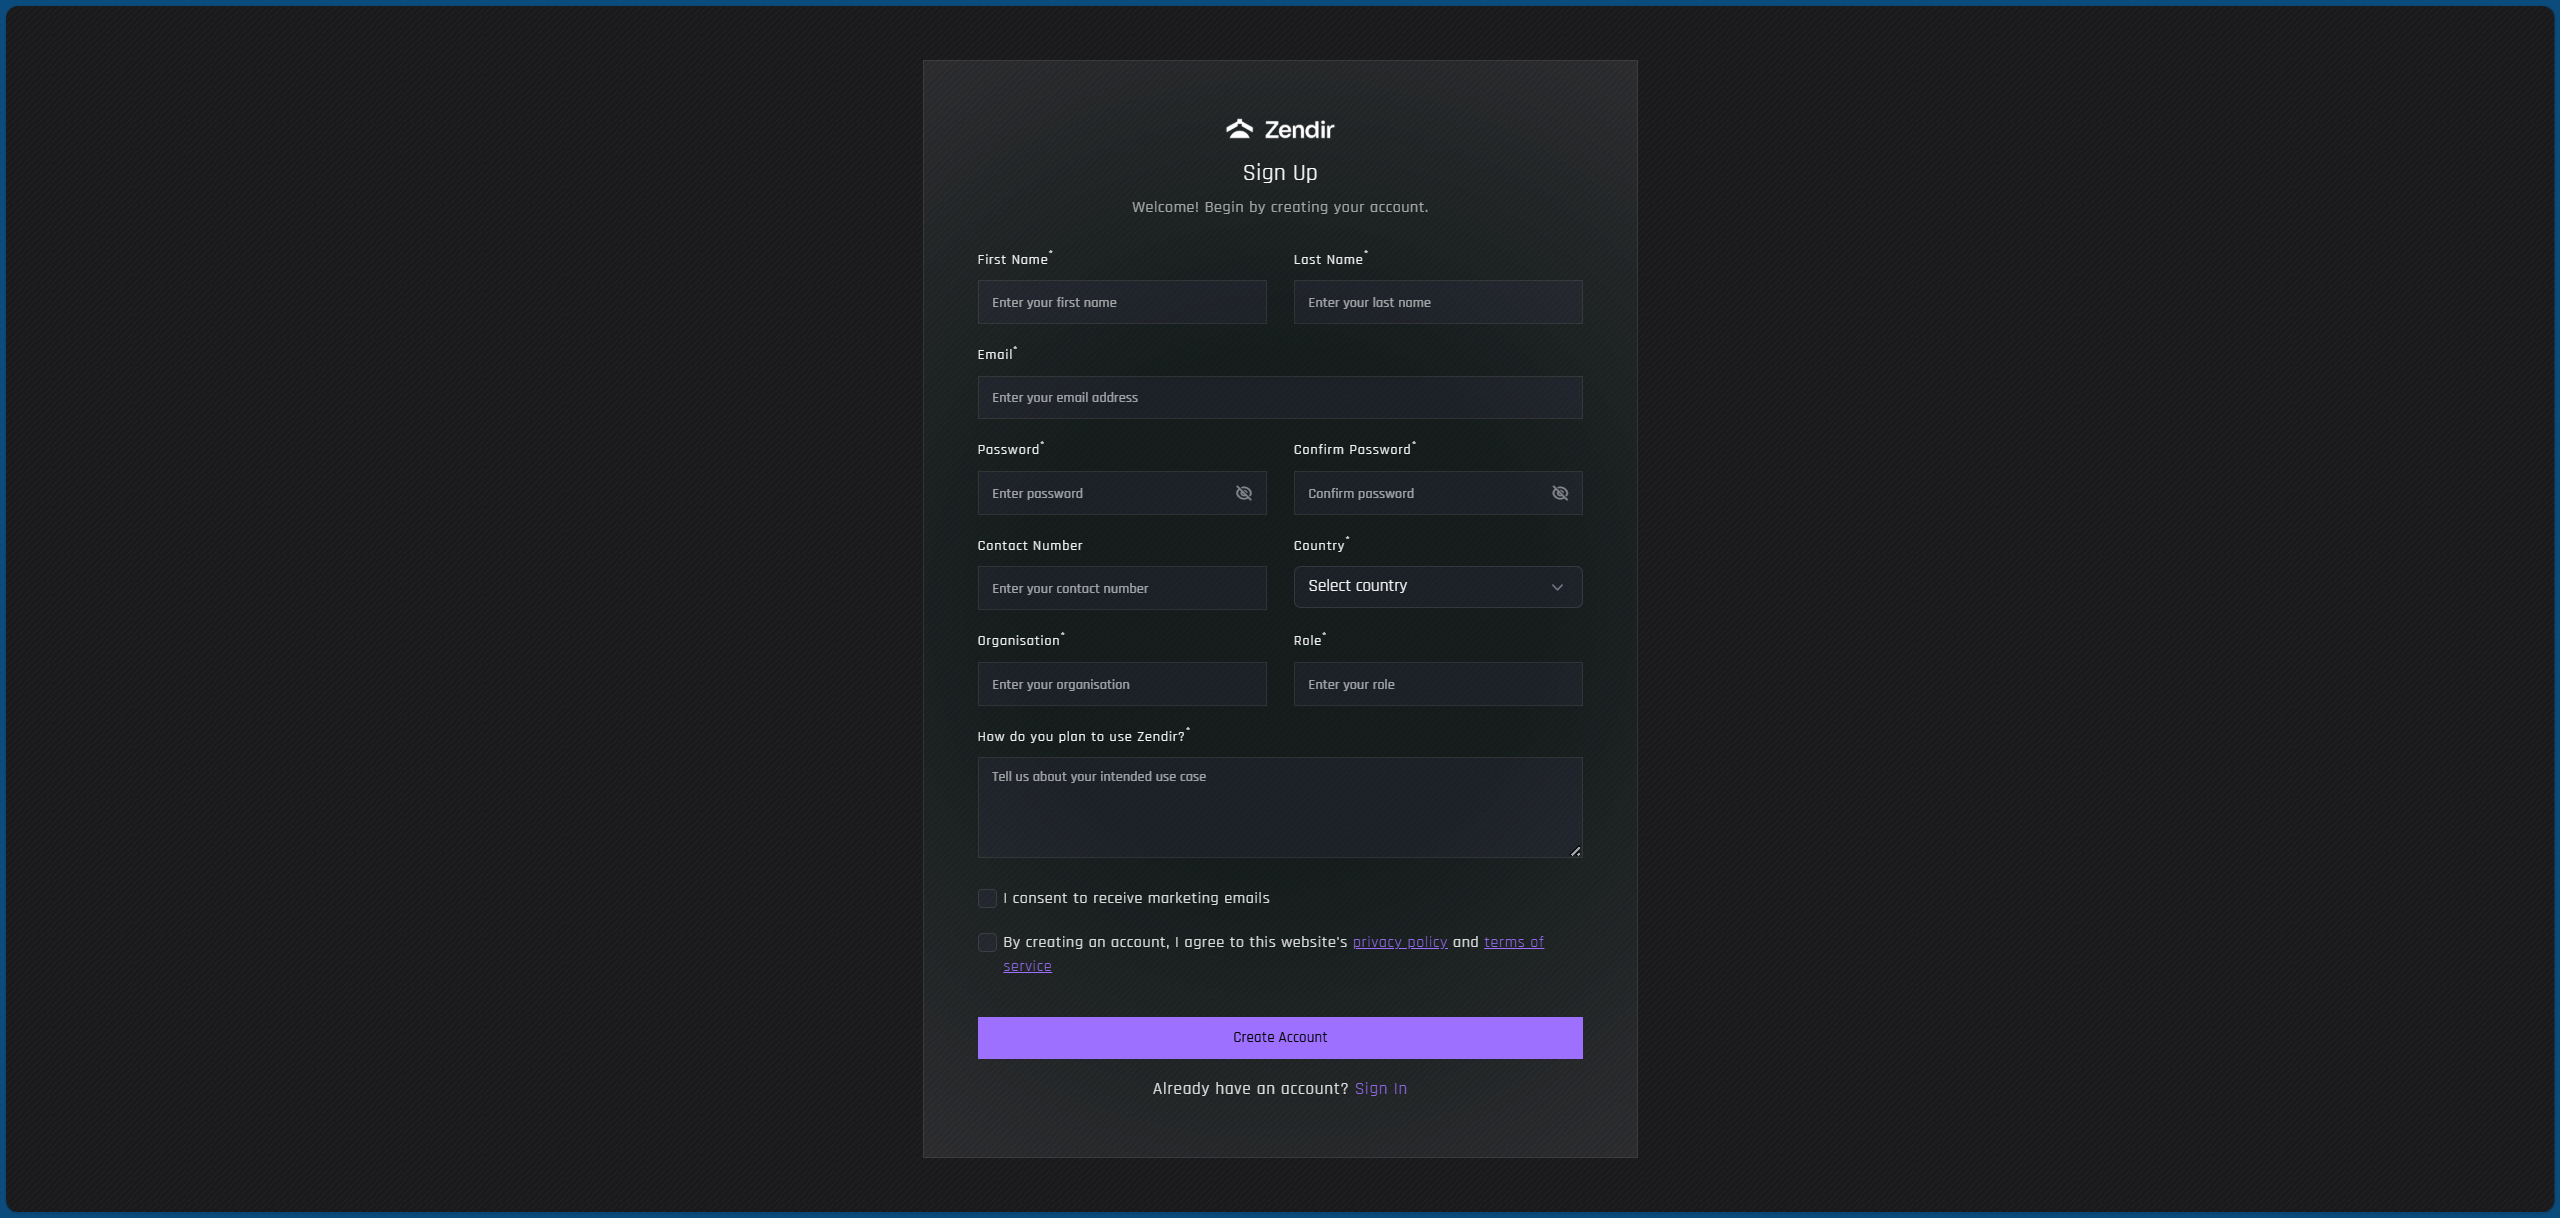The width and height of the screenshot is (2560, 1218).
Task: Click into the Last Name field
Action: (1437, 302)
